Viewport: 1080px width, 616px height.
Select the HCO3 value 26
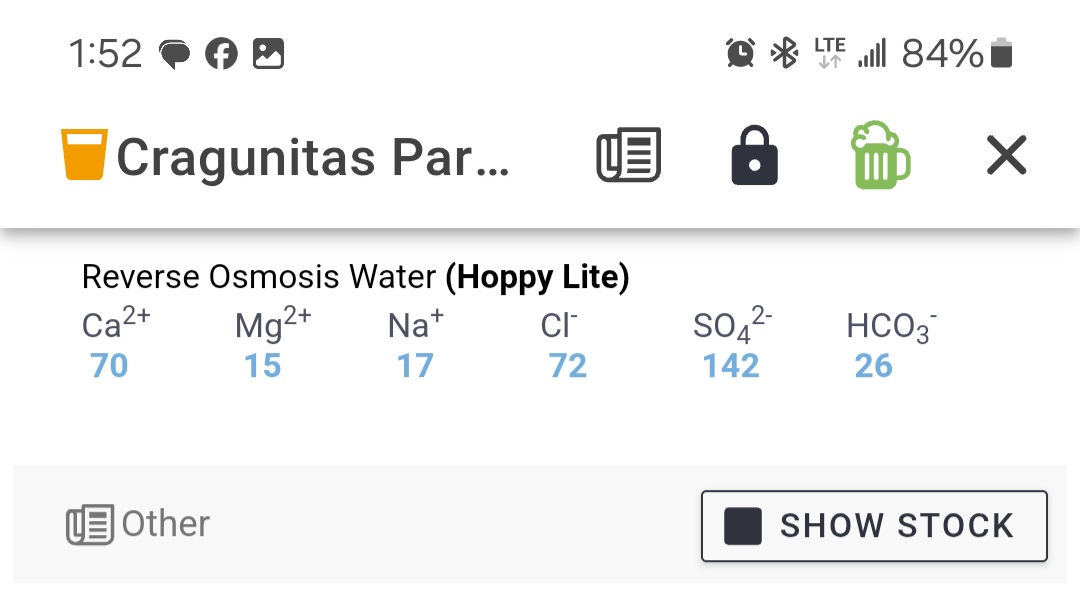[x=873, y=365]
